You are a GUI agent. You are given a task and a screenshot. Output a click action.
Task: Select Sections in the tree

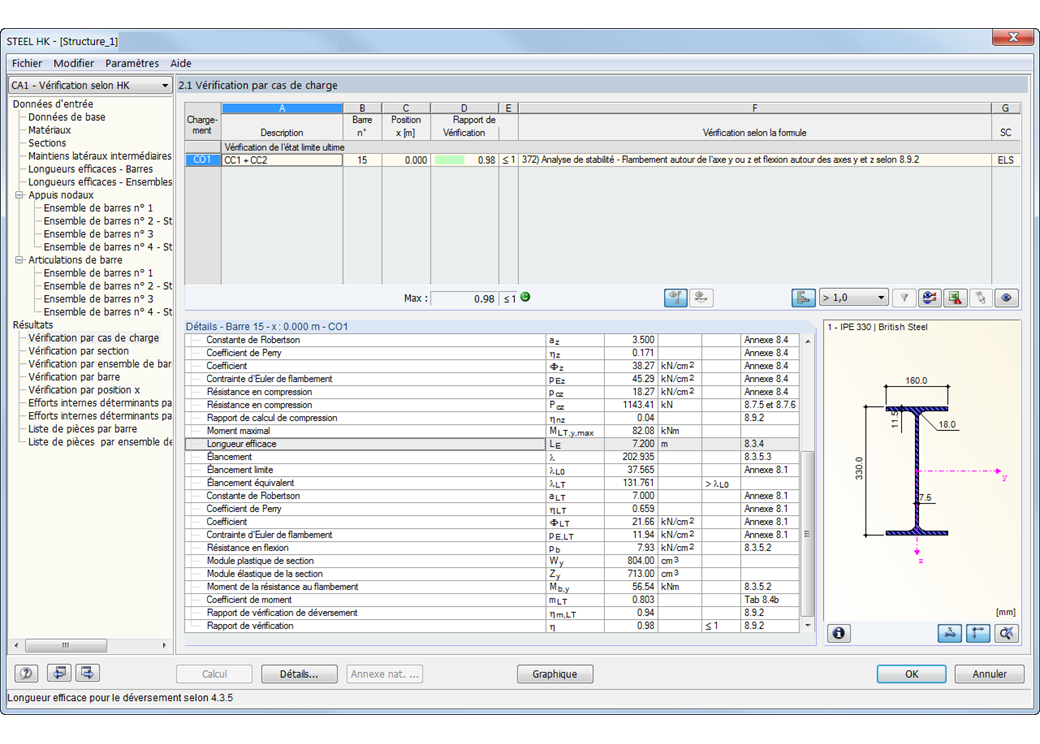[x=47, y=143]
